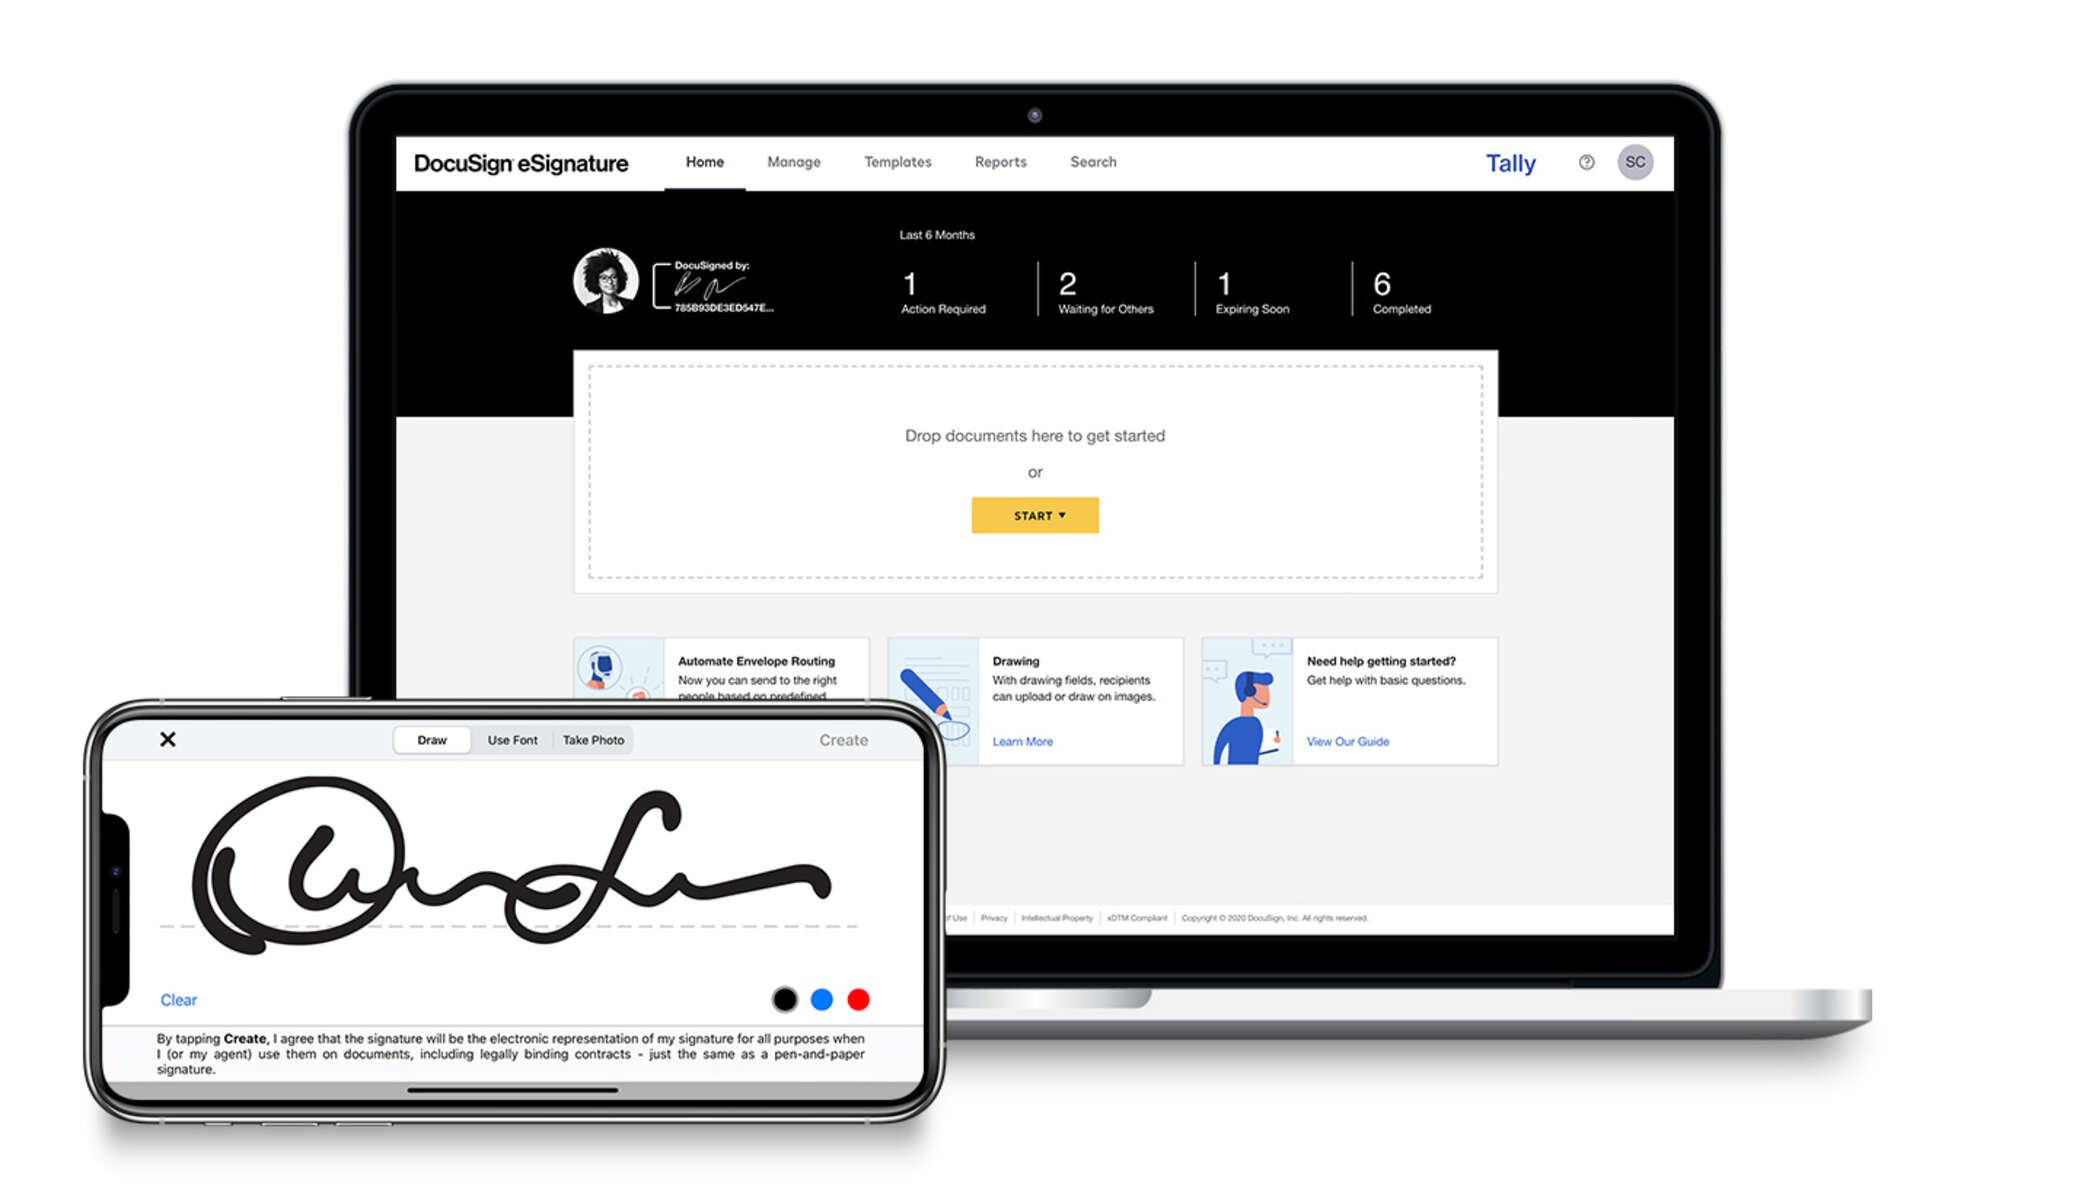Select the black ink color swatch
Image resolution: width=2098 pixels, height=1188 pixels.
point(778,999)
